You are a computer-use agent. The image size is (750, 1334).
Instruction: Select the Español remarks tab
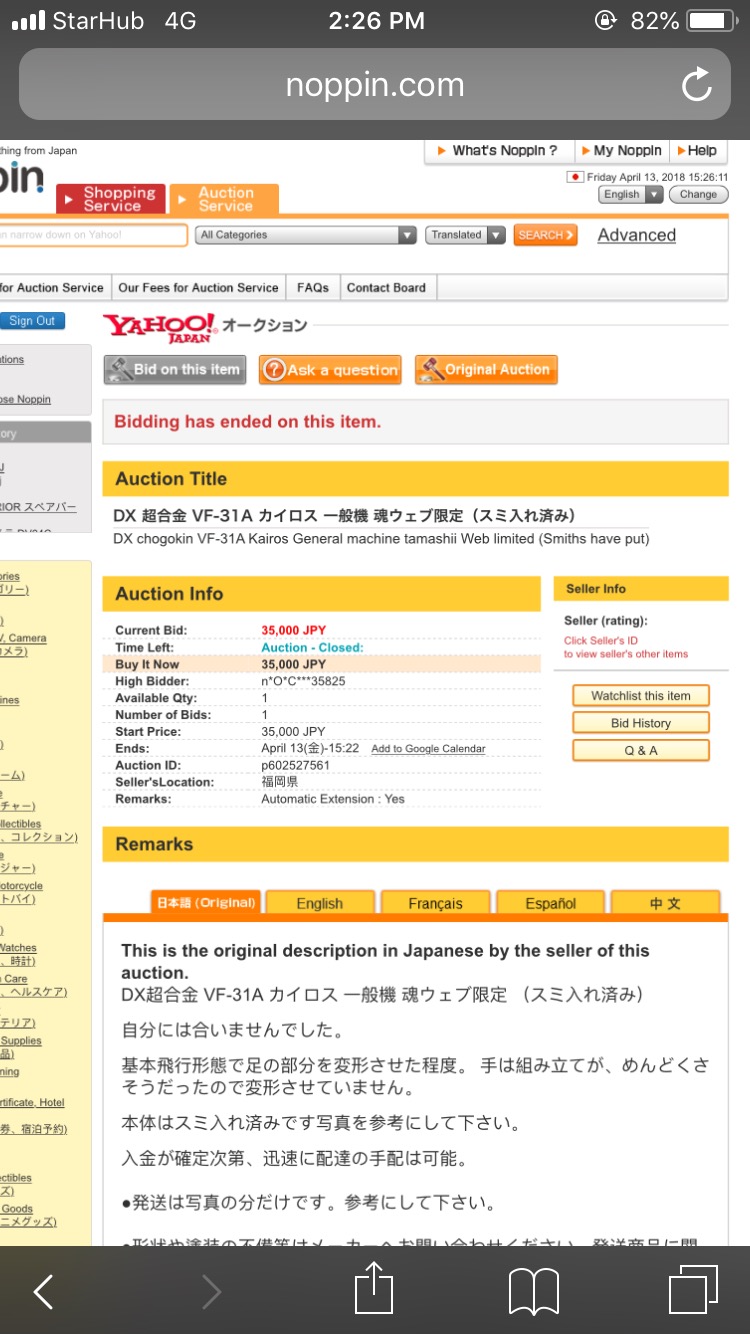pyautogui.click(x=551, y=902)
